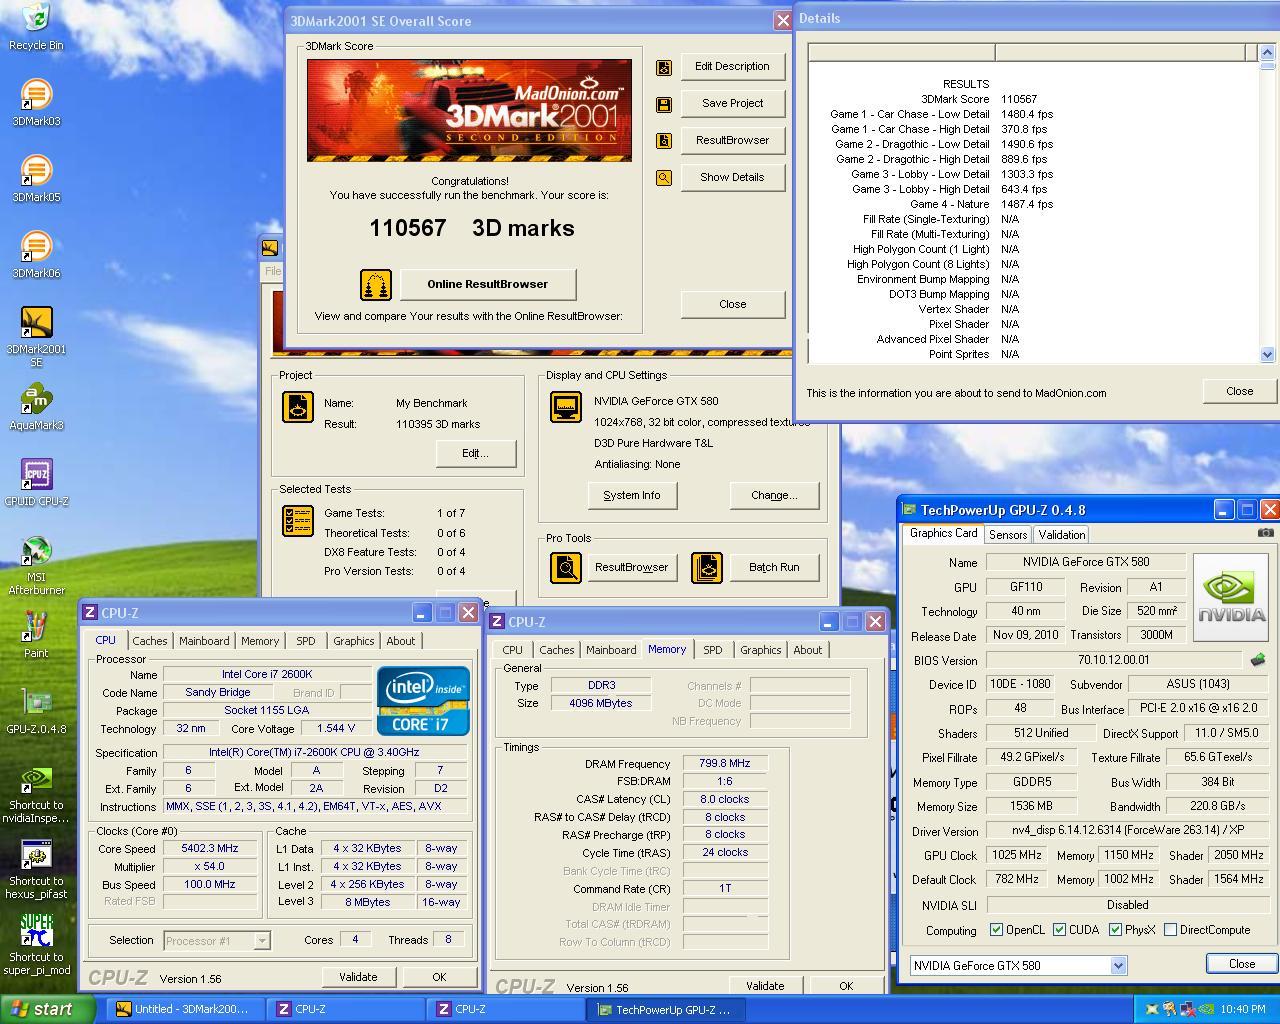The height and width of the screenshot is (1024, 1280).
Task: Click the Pro Tools ResultBrowser icon
Action: point(566,568)
